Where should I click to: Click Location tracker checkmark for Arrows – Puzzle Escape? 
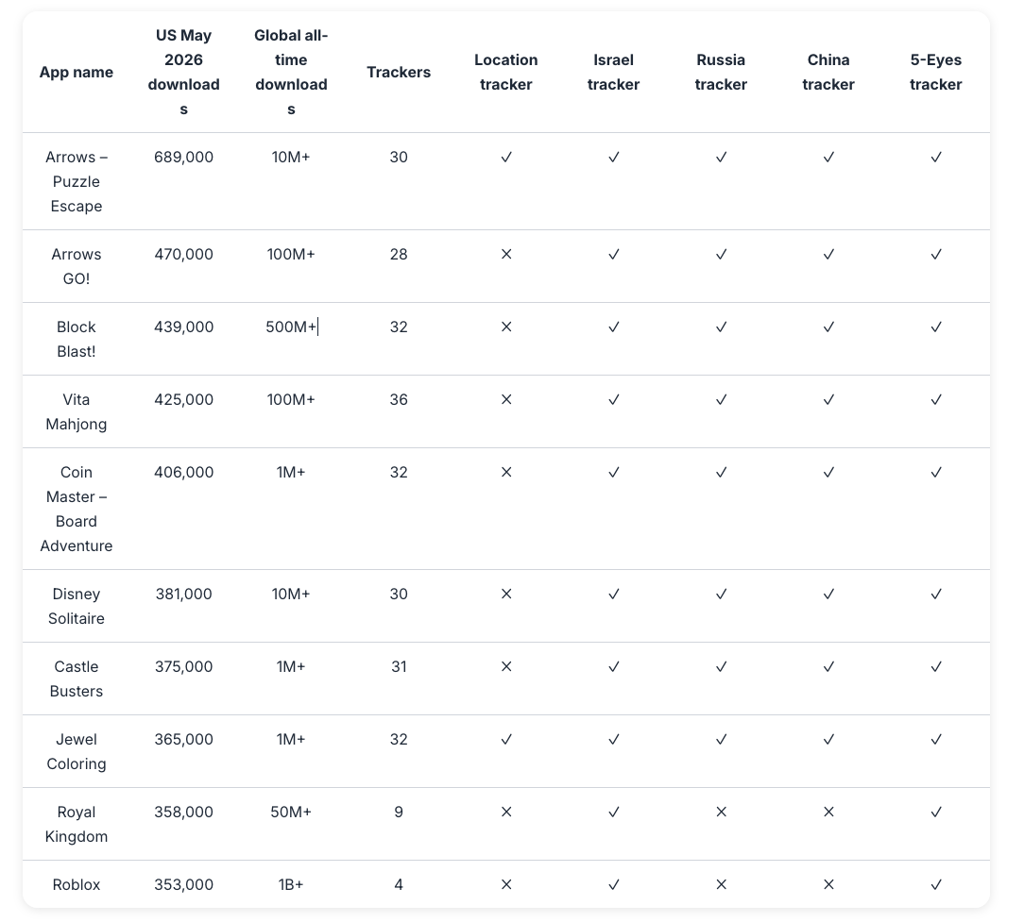506,157
